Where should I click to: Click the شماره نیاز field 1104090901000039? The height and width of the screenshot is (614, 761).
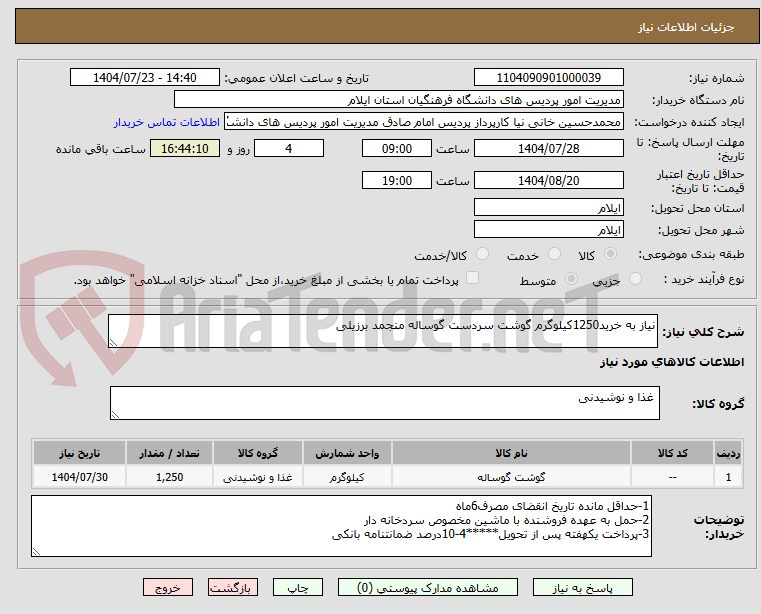548,78
